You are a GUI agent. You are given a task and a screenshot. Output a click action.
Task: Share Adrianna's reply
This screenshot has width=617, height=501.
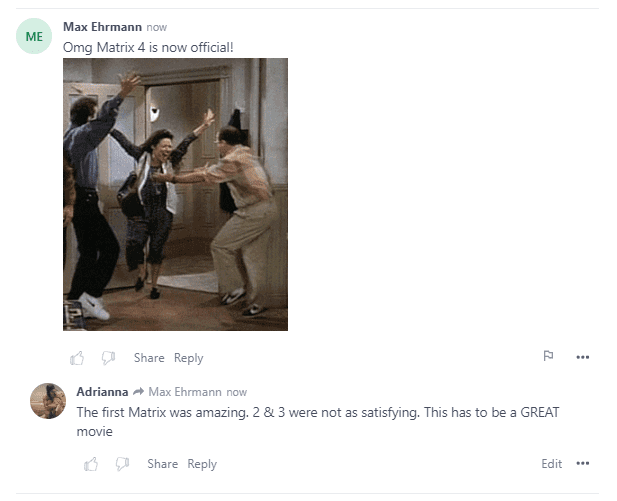(163, 464)
